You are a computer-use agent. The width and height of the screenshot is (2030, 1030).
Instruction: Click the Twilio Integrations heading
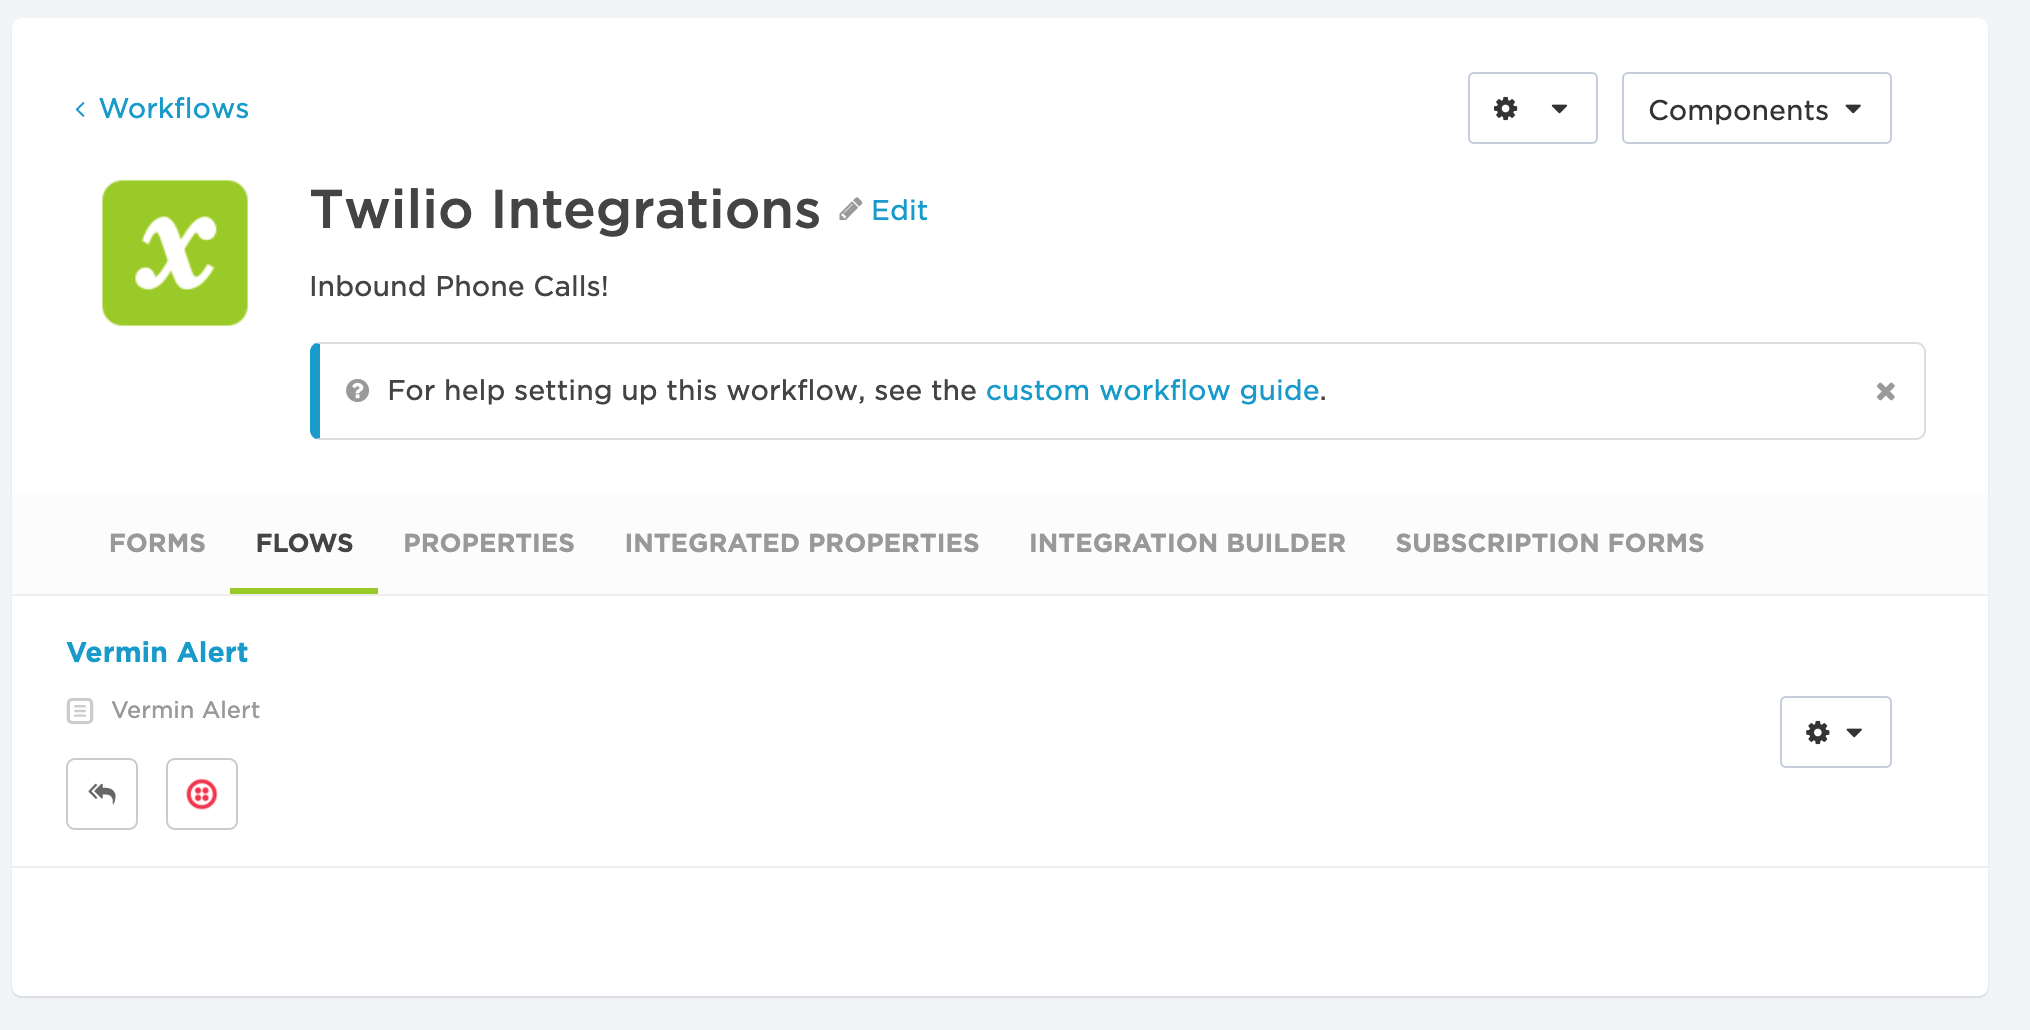click(565, 209)
